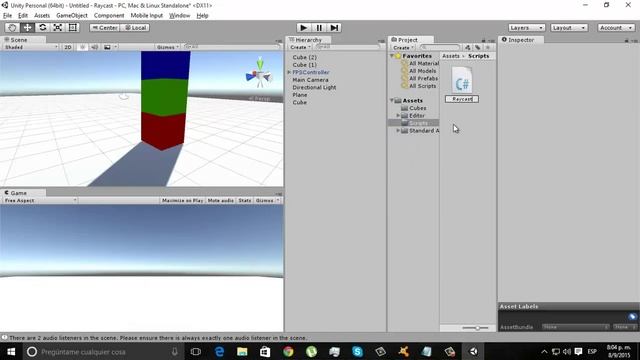This screenshot has width=640, height=360.
Task: Open the Window menu
Action: (x=180, y=16)
